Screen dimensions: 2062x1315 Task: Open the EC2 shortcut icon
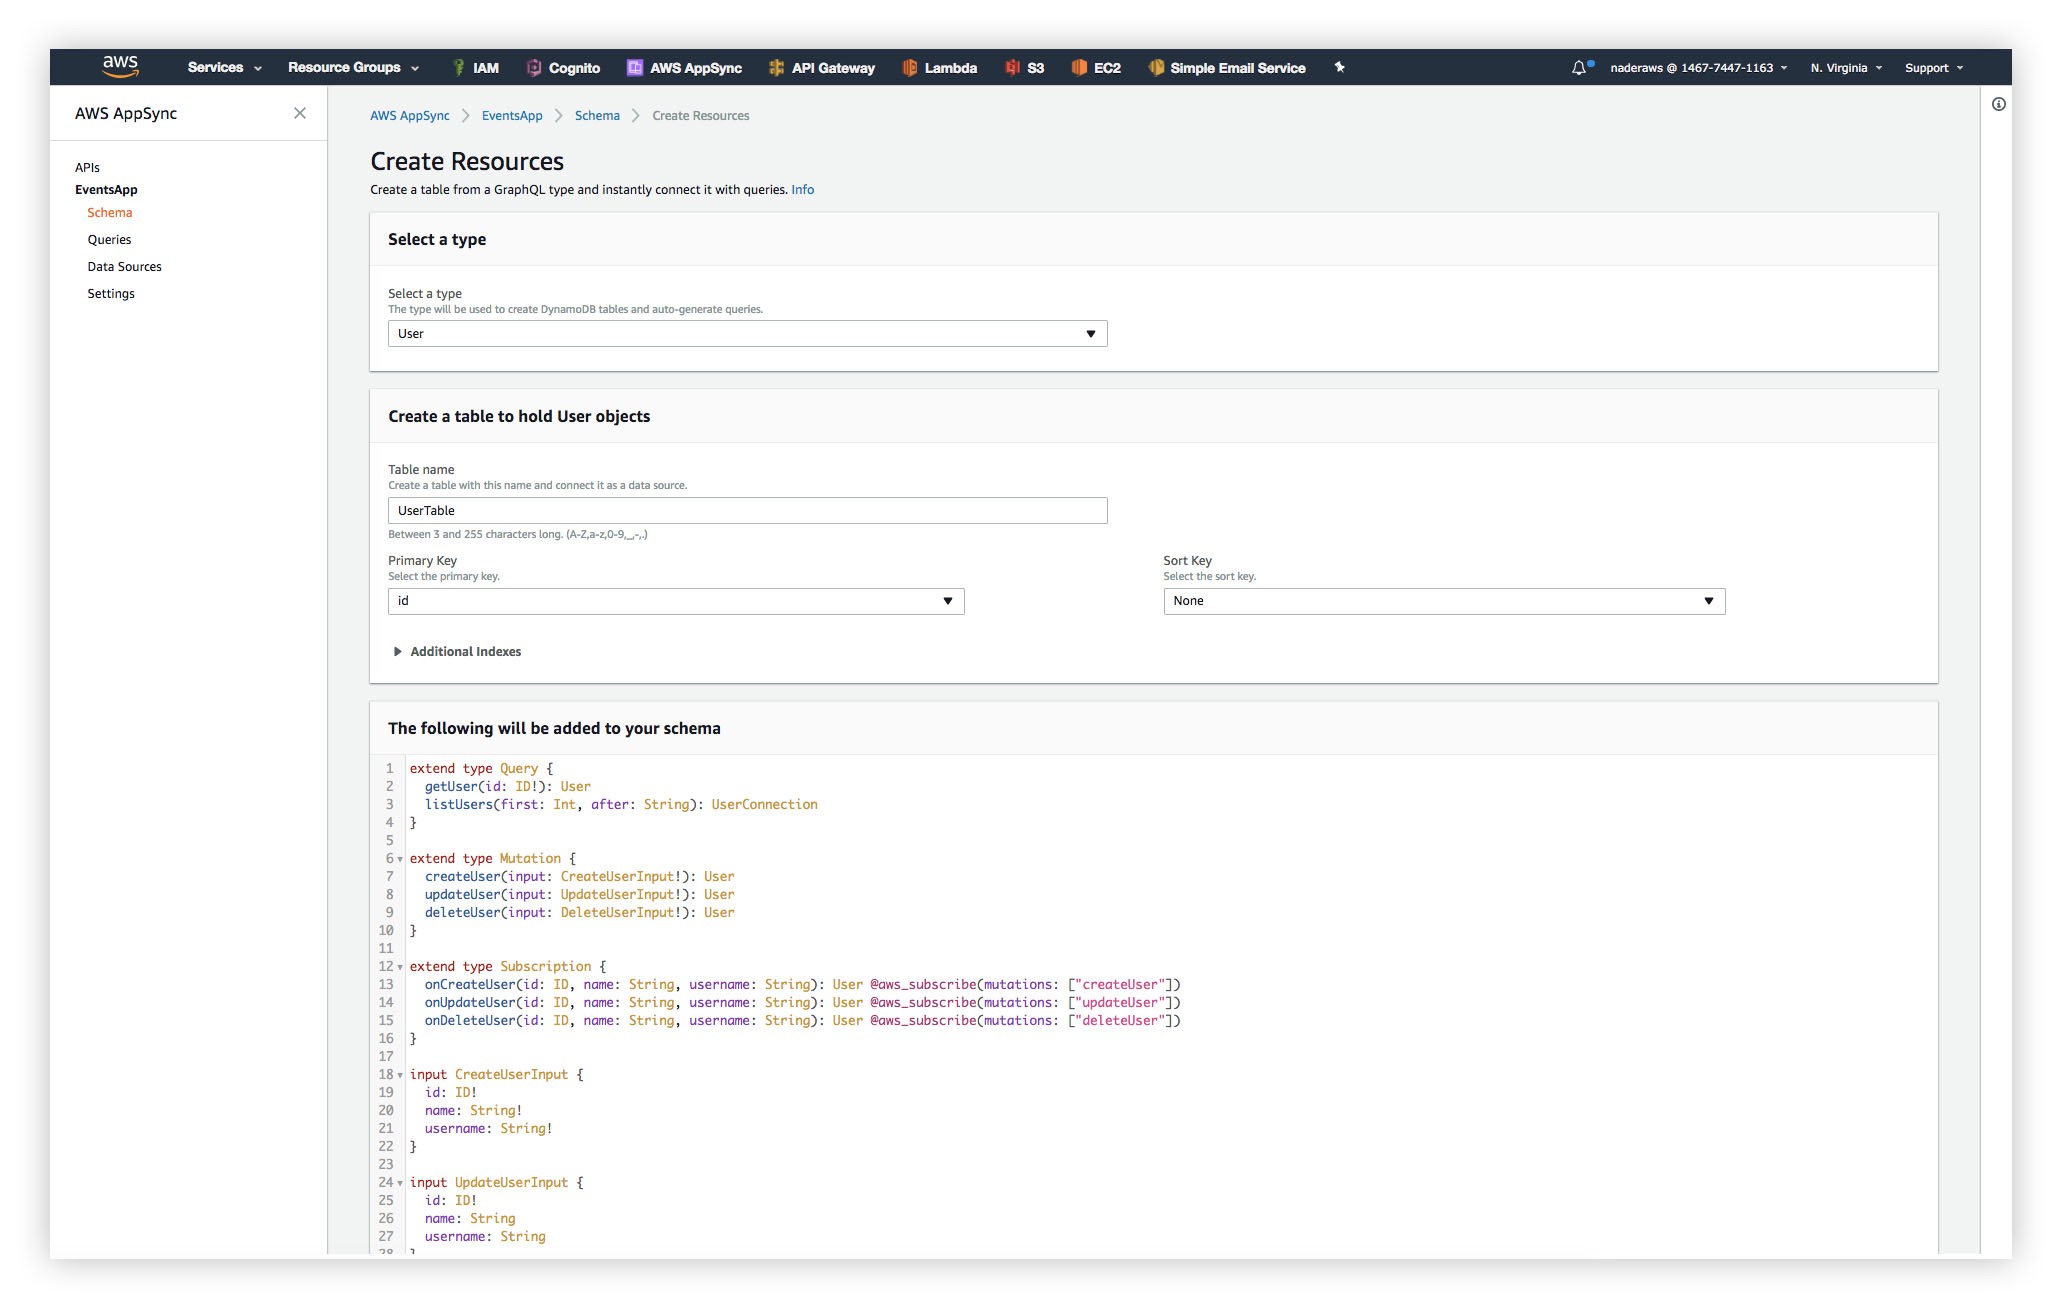(1079, 67)
